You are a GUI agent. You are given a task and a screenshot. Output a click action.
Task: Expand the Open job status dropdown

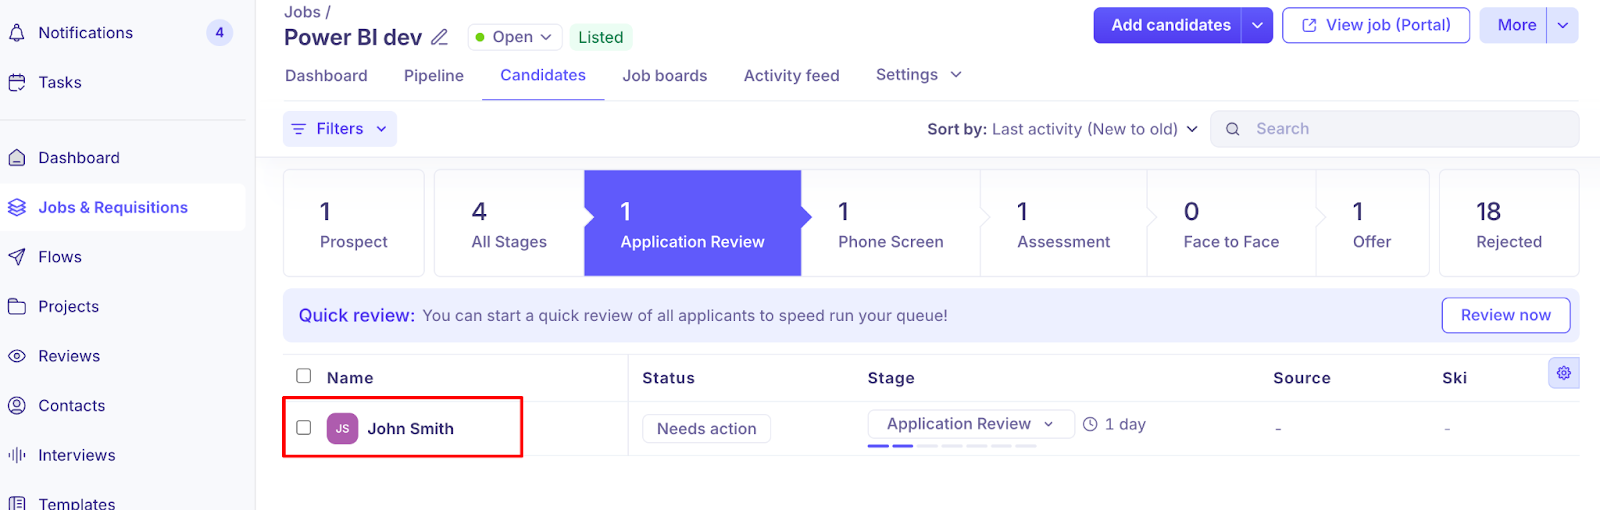(514, 38)
